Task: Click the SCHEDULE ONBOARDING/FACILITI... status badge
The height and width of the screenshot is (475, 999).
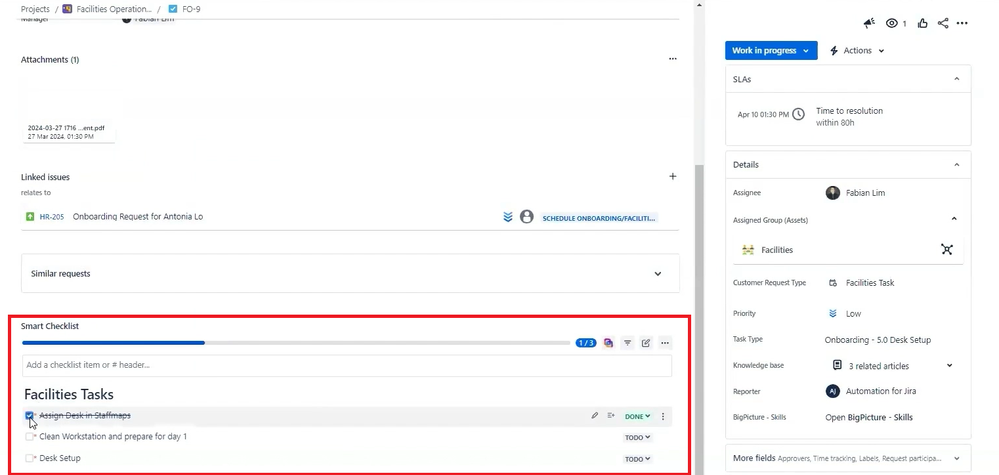Action: coord(599,218)
